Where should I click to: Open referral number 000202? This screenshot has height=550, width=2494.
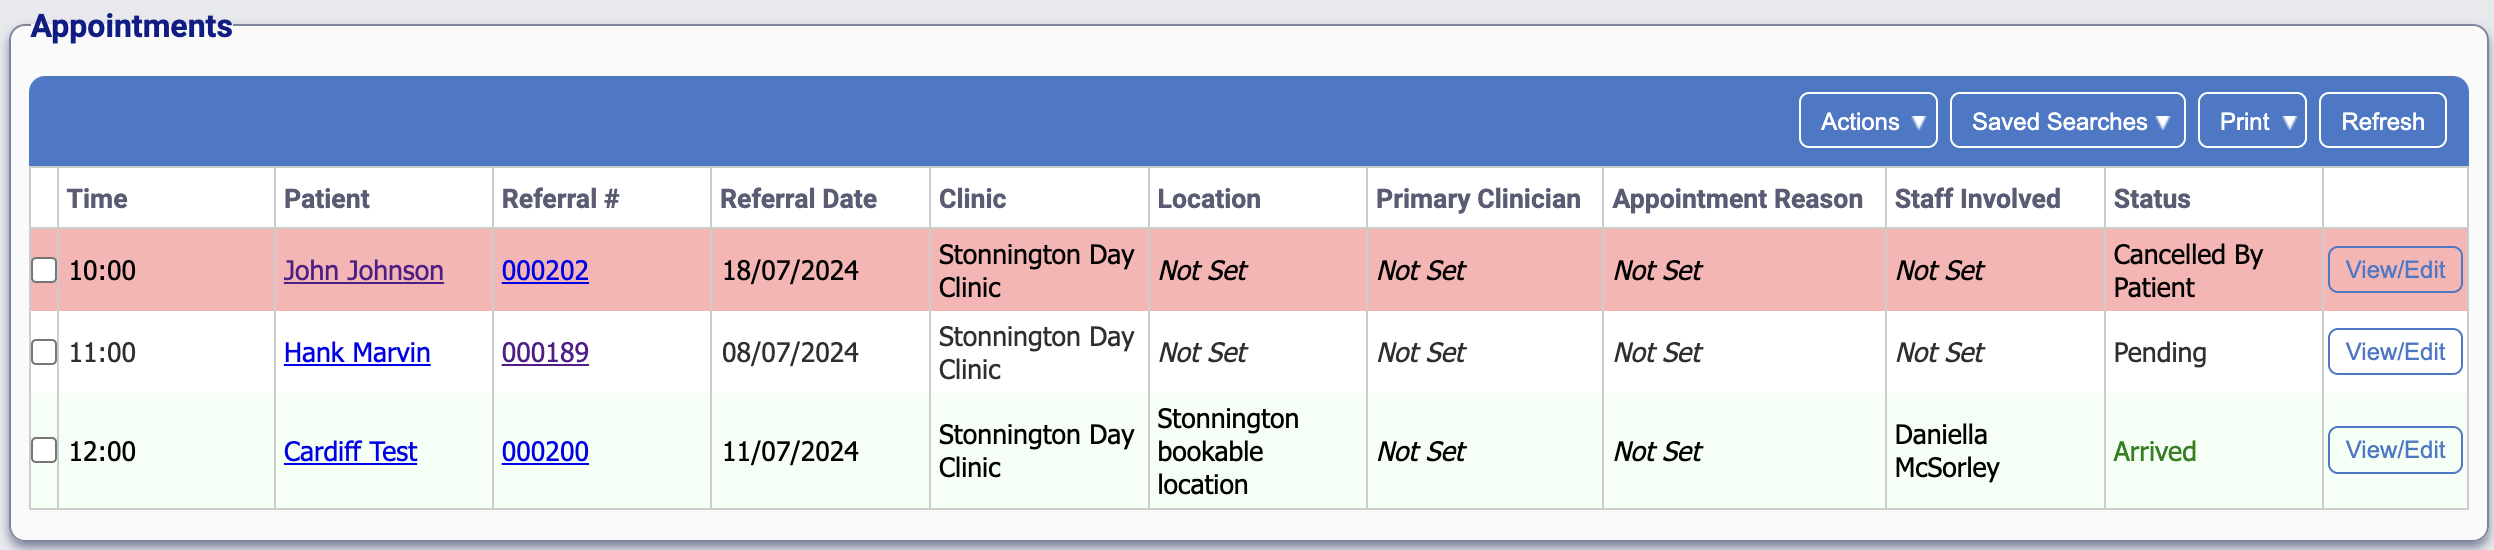[545, 271]
